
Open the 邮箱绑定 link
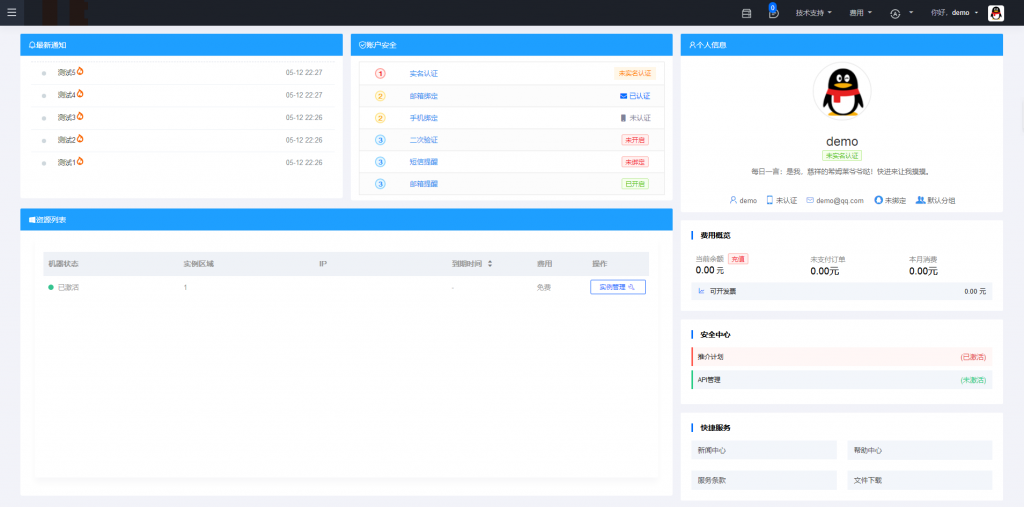coord(423,96)
